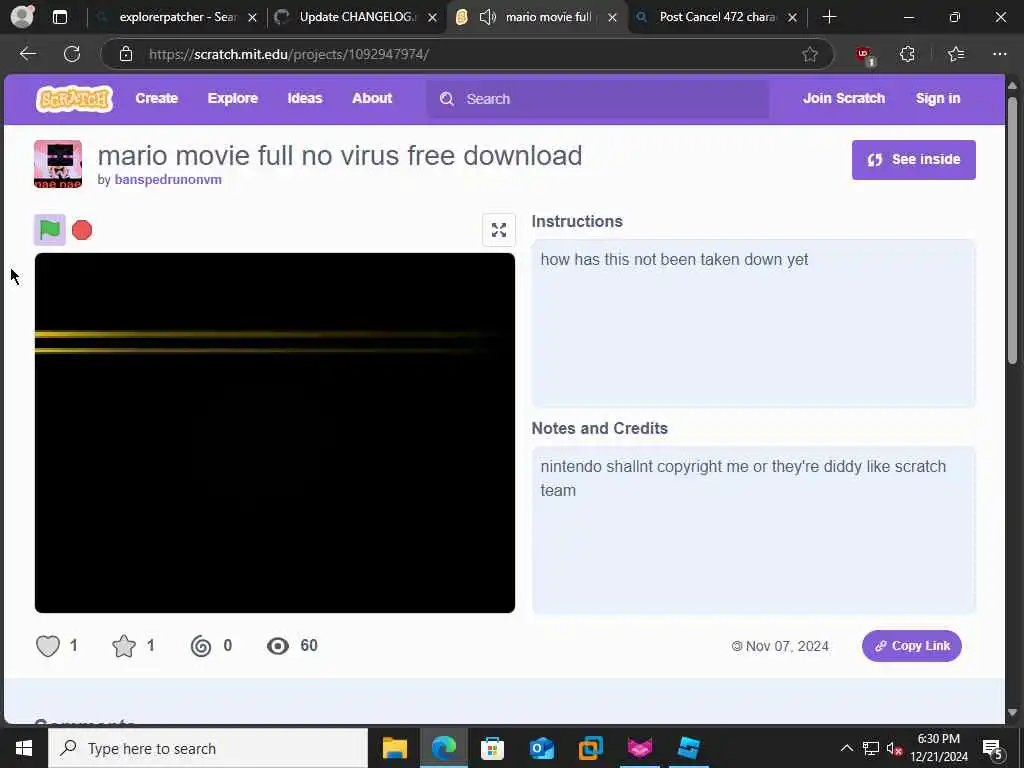
Task: Love the project with the heart icon
Action: click(x=48, y=646)
